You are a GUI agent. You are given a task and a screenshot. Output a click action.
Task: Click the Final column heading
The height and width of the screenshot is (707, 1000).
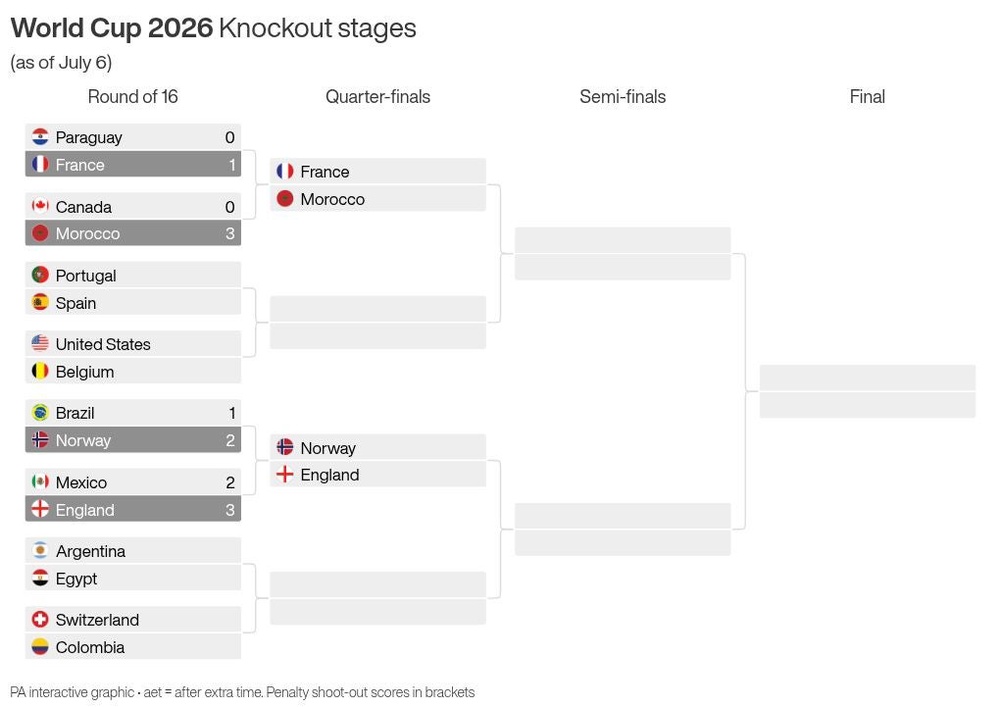click(x=867, y=96)
